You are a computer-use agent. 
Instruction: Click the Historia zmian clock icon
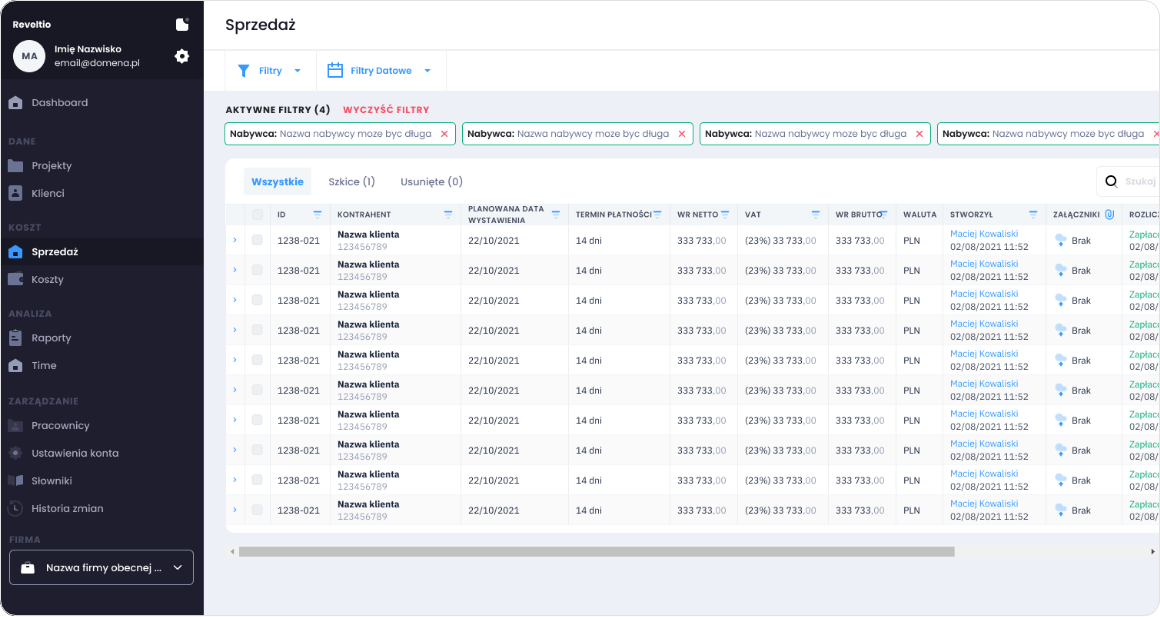pyautogui.click(x=15, y=508)
